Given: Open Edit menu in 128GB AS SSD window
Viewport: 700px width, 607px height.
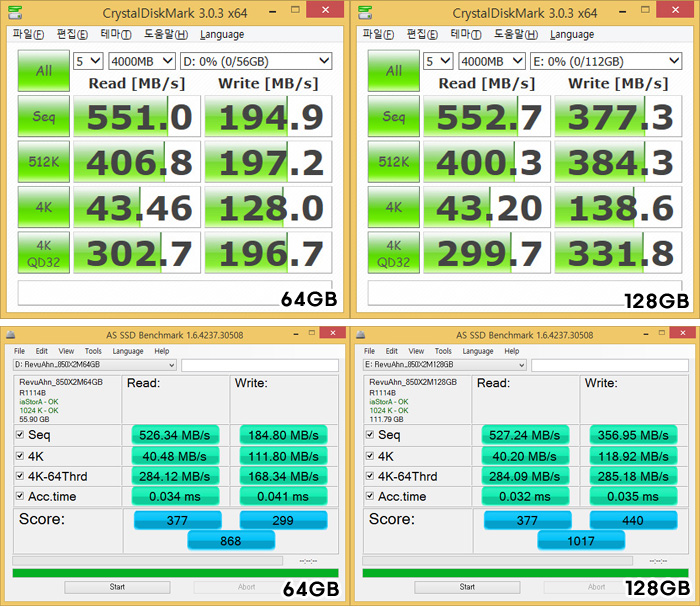Looking at the screenshot, I should pyautogui.click(x=392, y=351).
